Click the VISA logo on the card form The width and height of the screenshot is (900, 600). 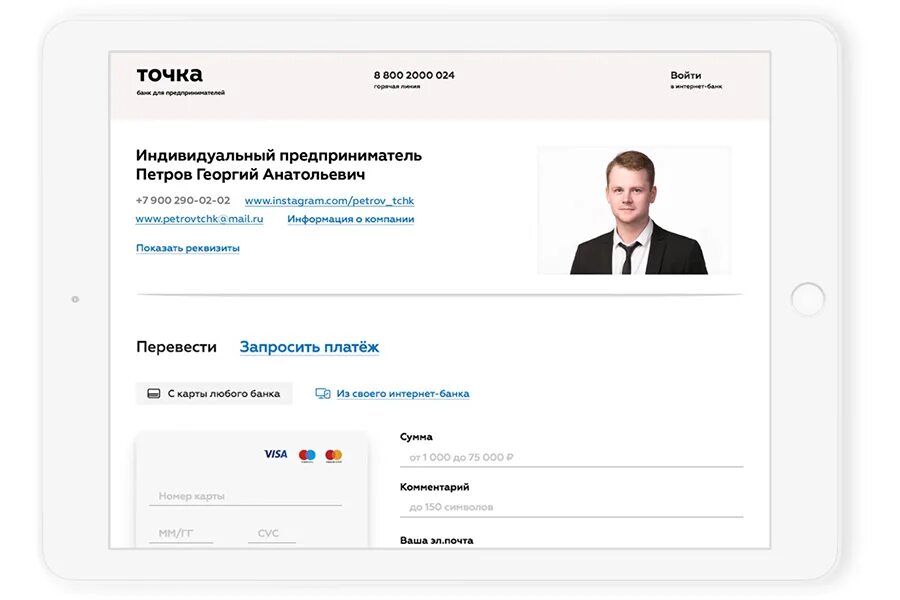(276, 454)
